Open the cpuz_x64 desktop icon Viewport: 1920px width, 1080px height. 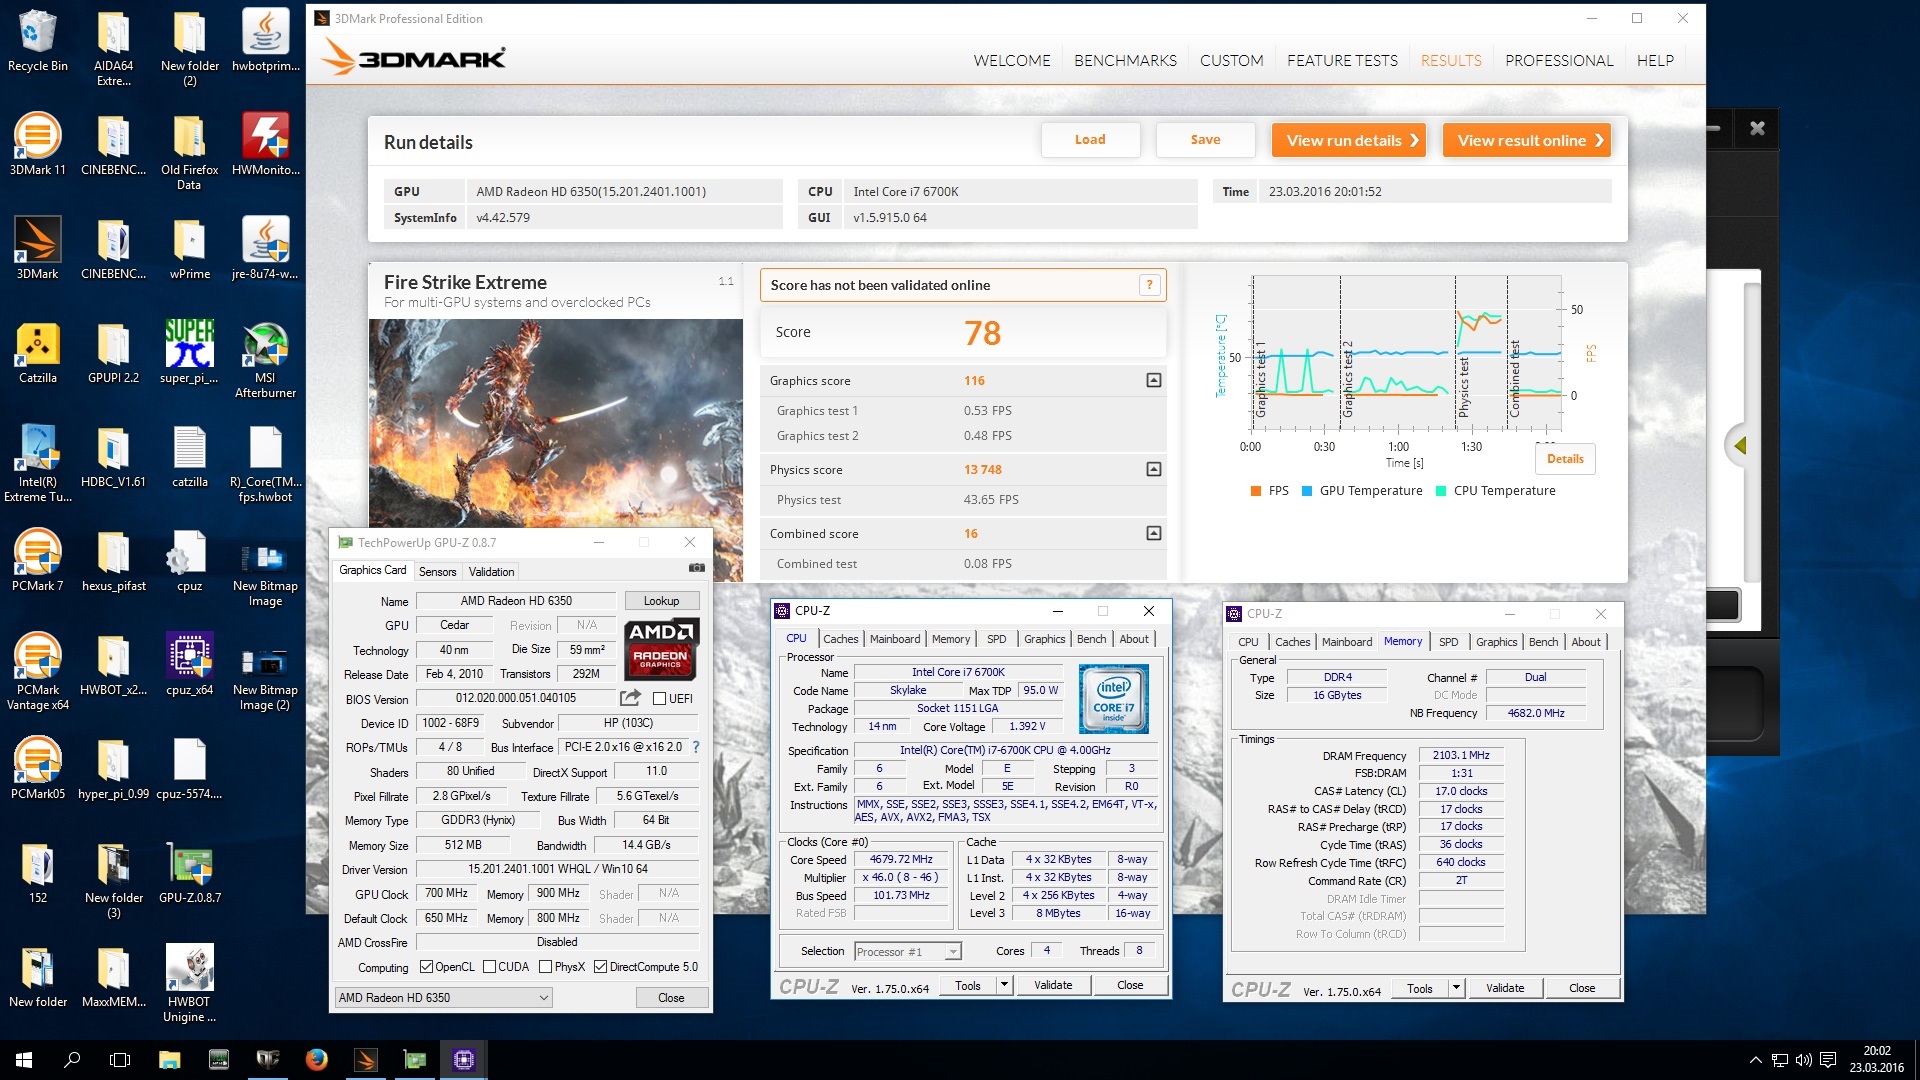click(189, 665)
